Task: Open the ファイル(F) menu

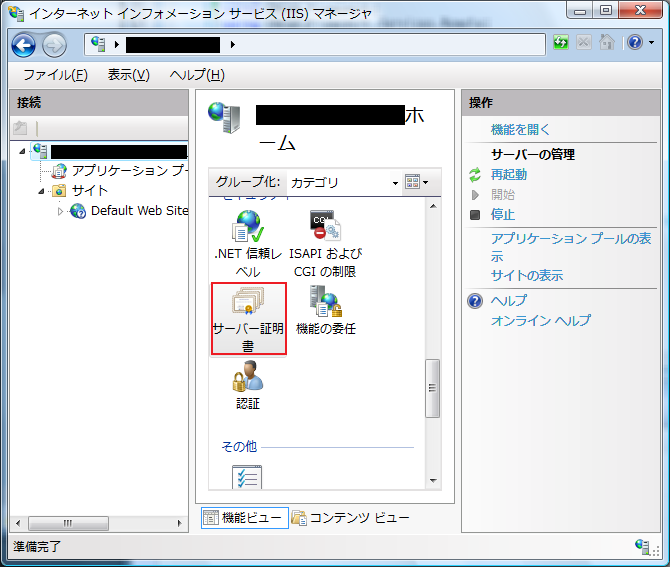Action: (x=56, y=75)
